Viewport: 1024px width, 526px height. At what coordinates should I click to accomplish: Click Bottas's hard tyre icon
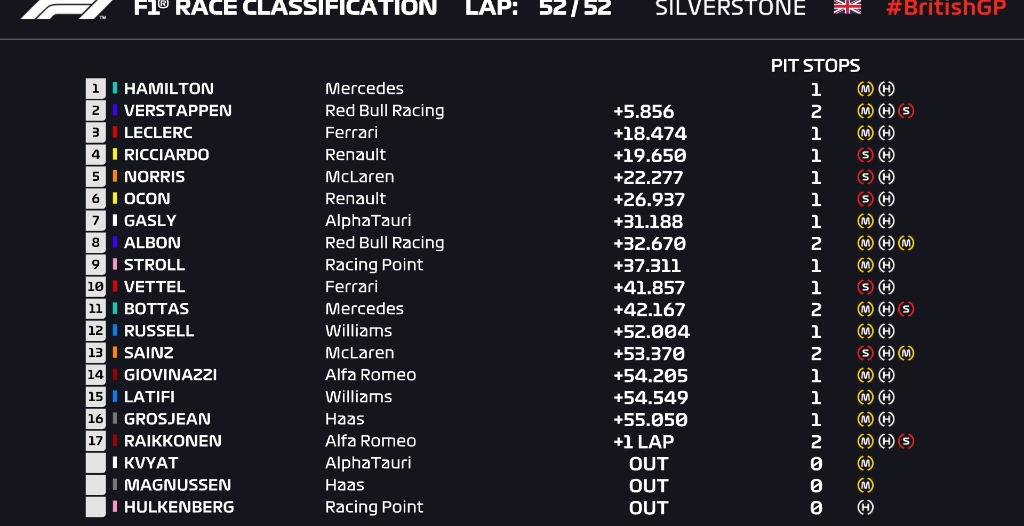pos(886,309)
